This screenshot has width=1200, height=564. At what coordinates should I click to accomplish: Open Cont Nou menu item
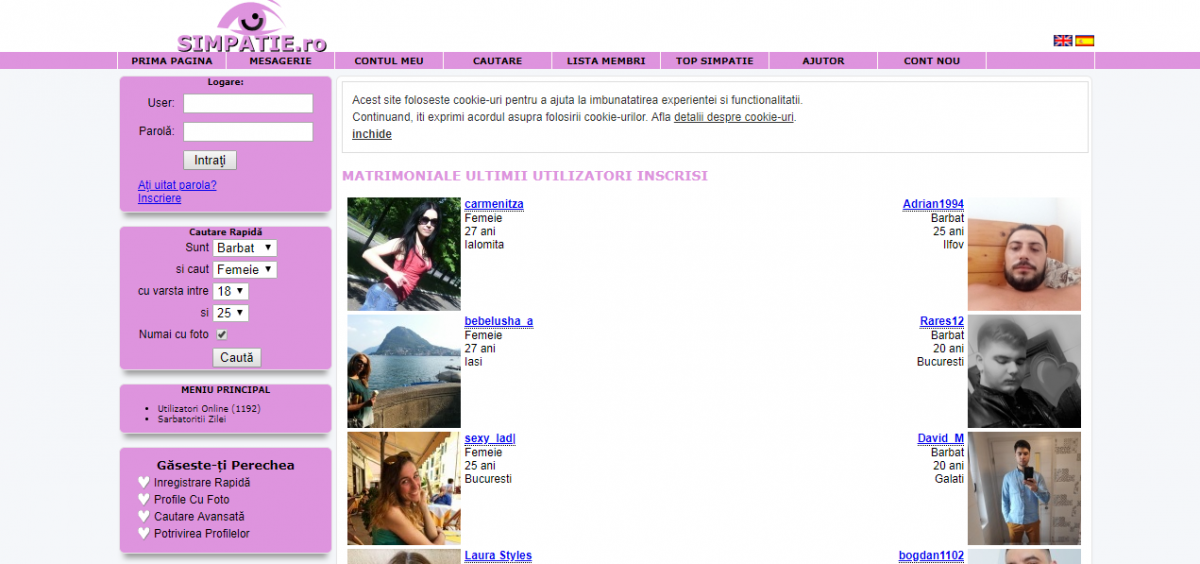click(932, 61)
